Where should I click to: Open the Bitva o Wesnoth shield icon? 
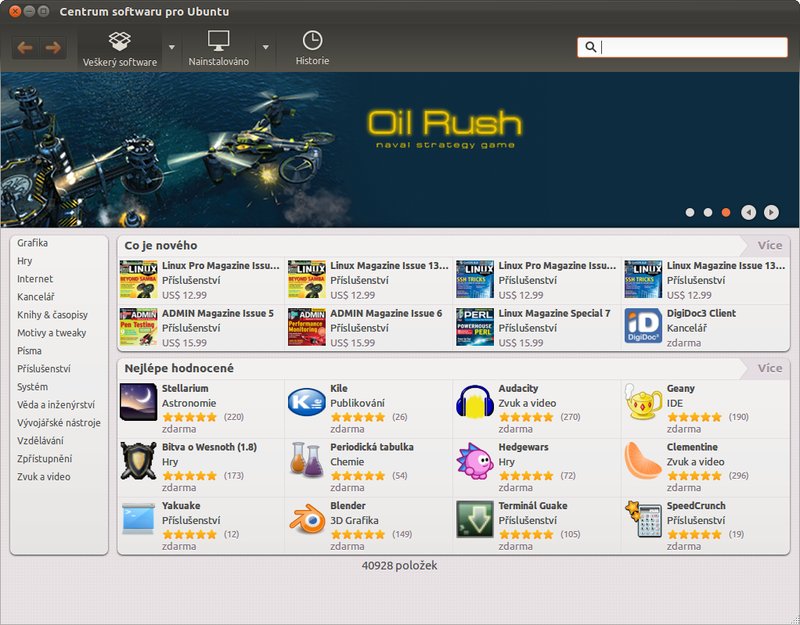pos(138,461)
